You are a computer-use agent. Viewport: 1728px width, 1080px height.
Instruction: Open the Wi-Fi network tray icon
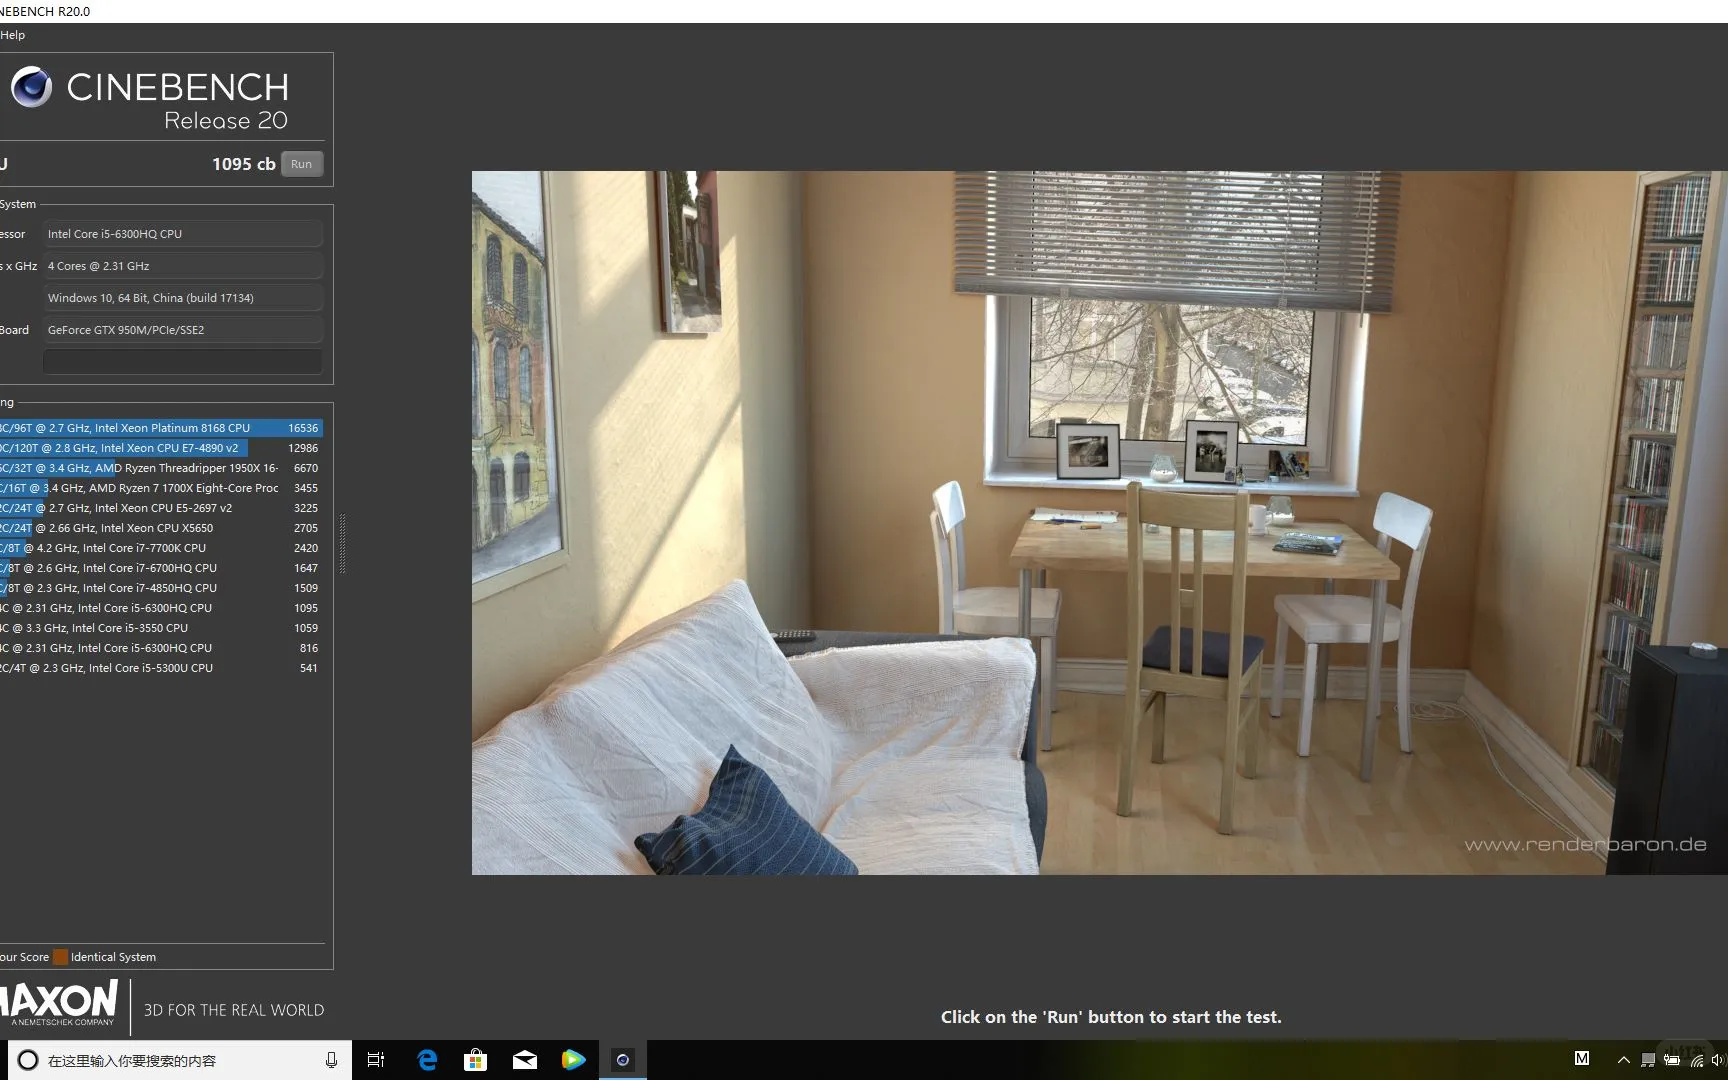click(1696, 1060)
